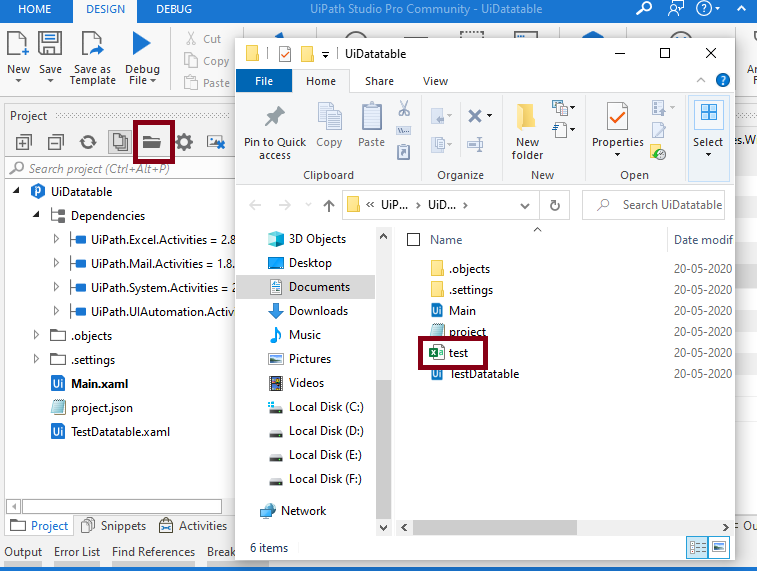Select test Excel file in Explorer
The width and height of the screenshot is (757, 571).
tap(458, 353)
